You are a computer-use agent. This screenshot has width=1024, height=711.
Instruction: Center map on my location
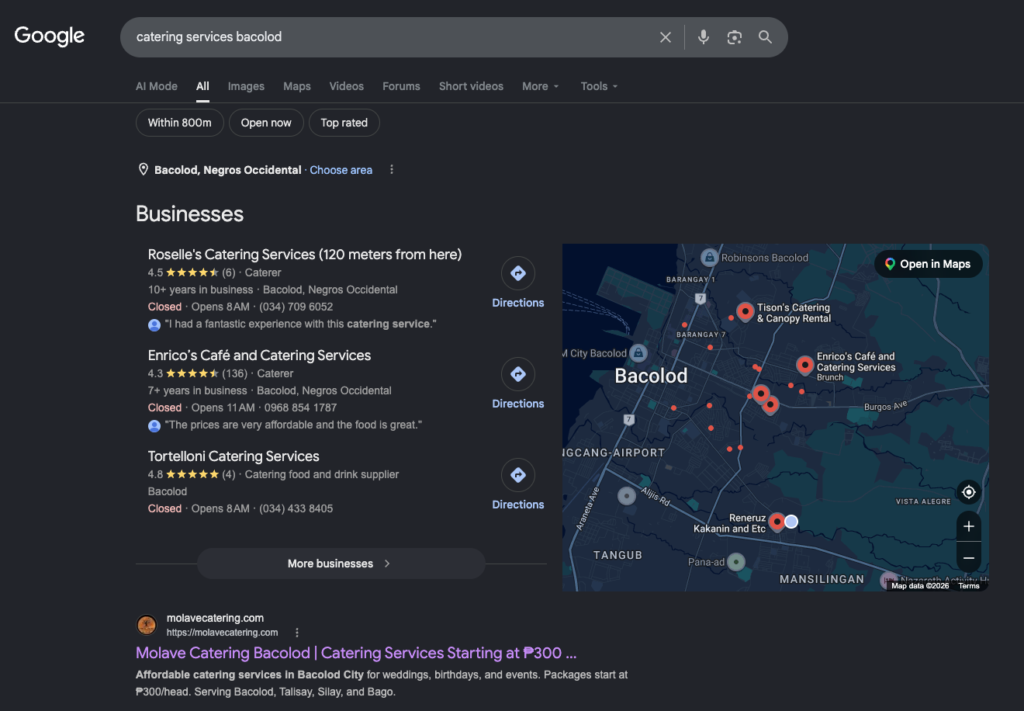tap(968, 492)
